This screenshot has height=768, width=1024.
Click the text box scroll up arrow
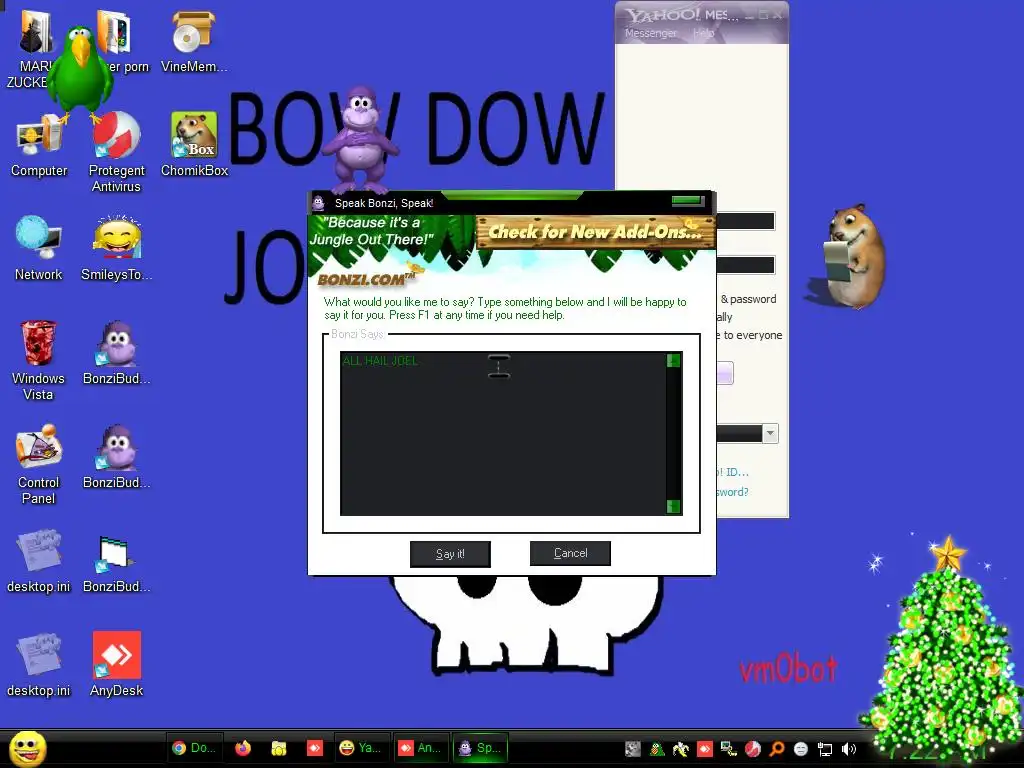coord(673,360)
